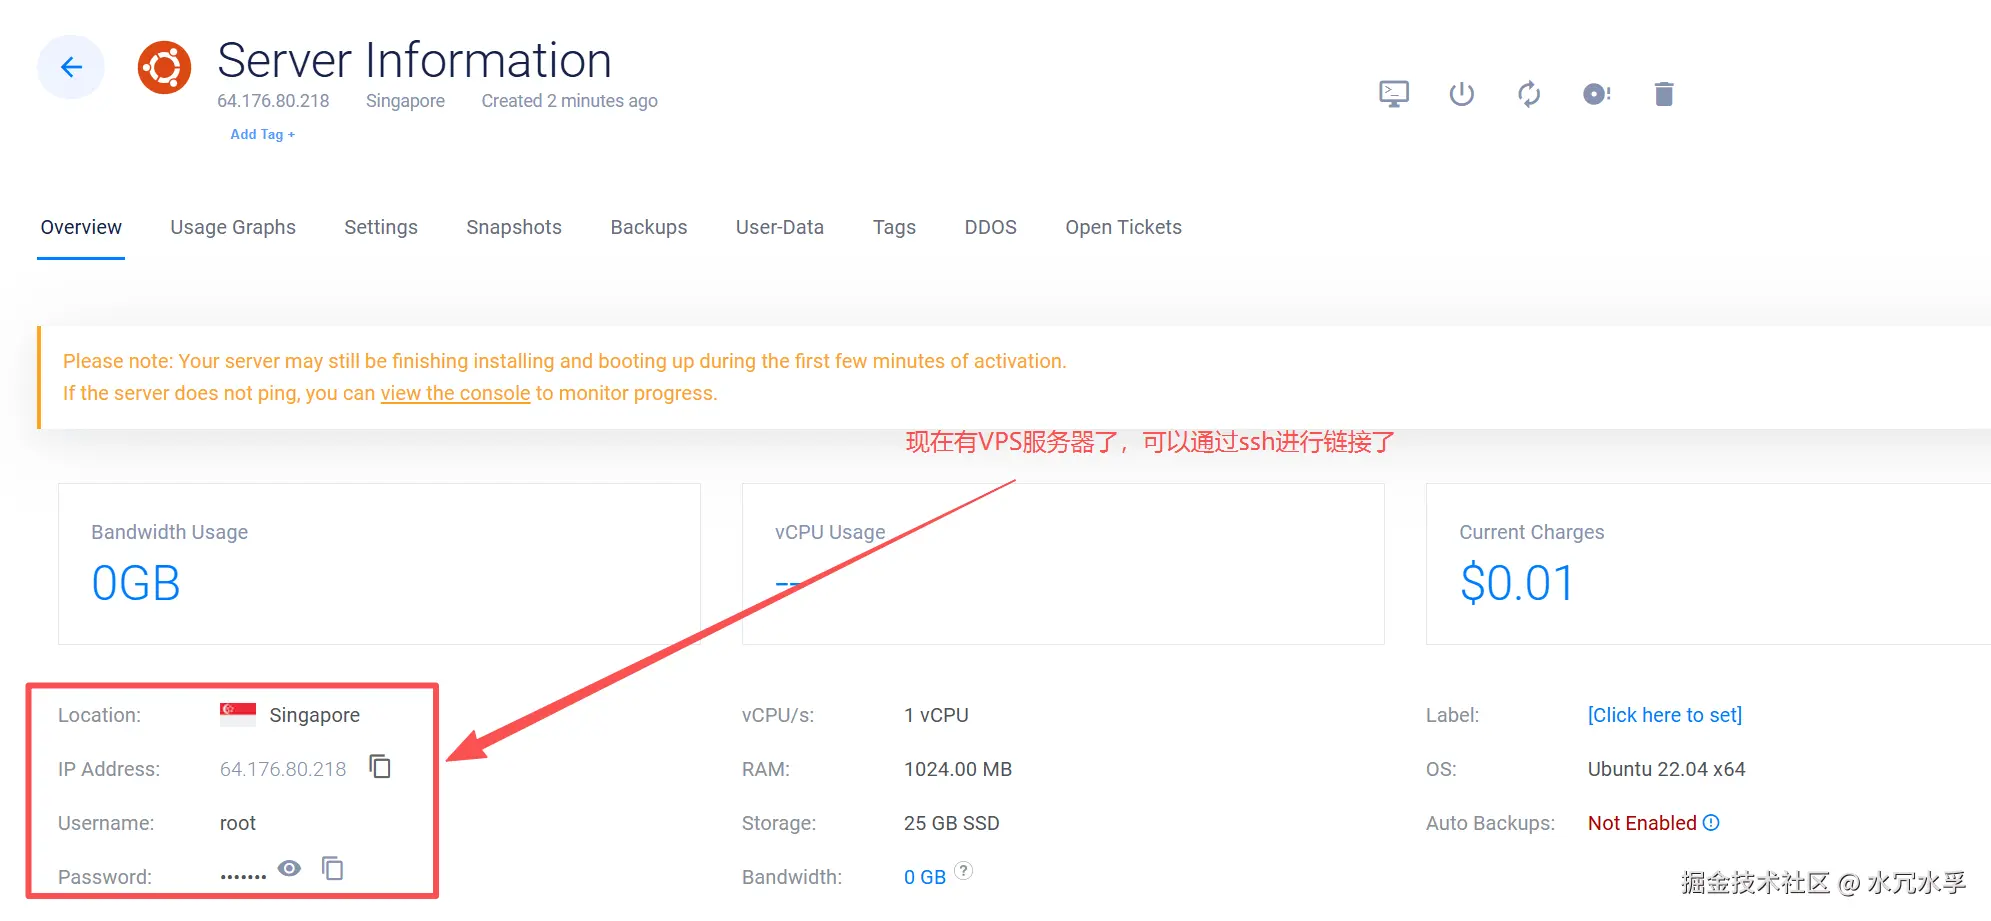The image size is (1991, 921).
Task: Restart server with the circular arrows icon
Action: [x=1529, y=94]
